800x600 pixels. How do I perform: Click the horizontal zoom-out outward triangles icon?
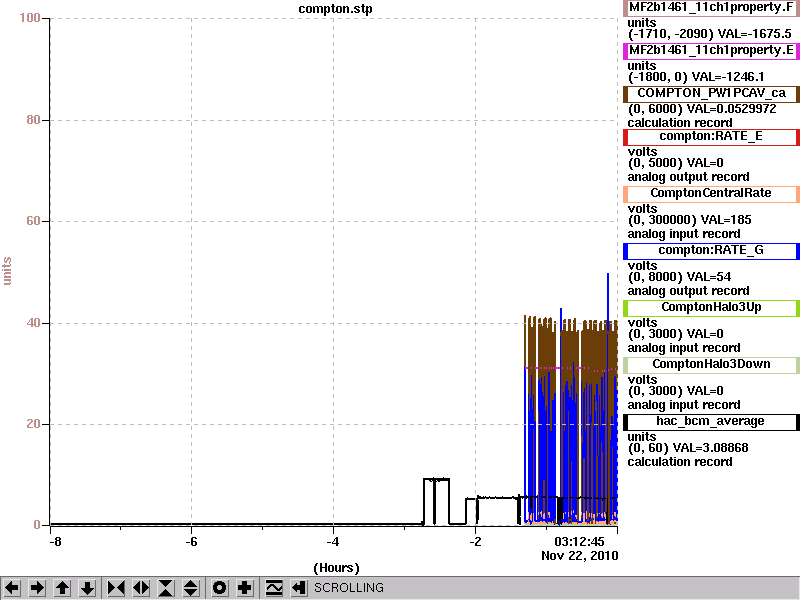coord(141,588)
